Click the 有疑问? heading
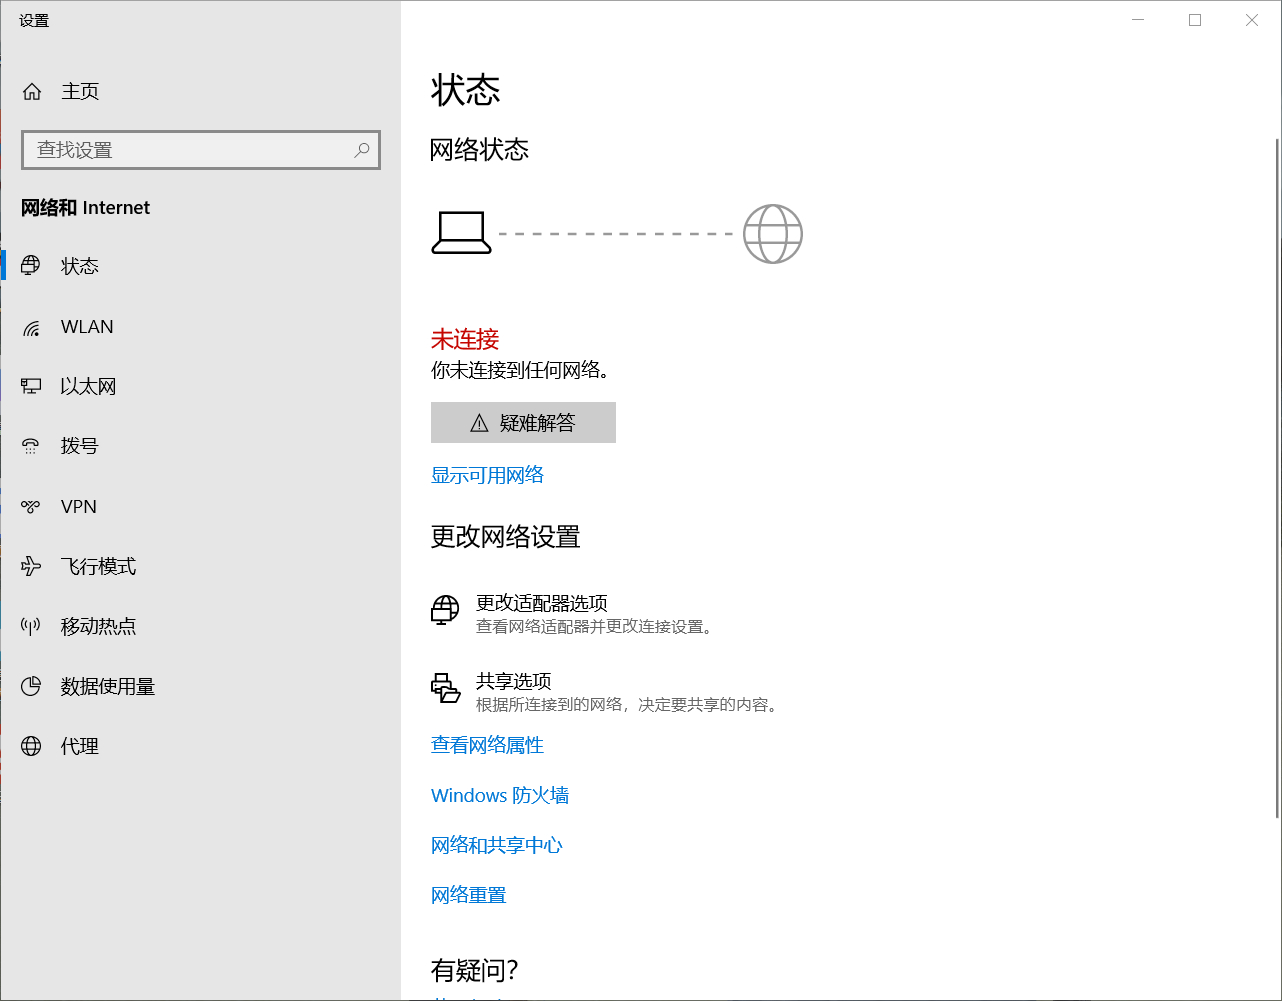This screenshot has height=1001, width=1282. click(475, 970)
